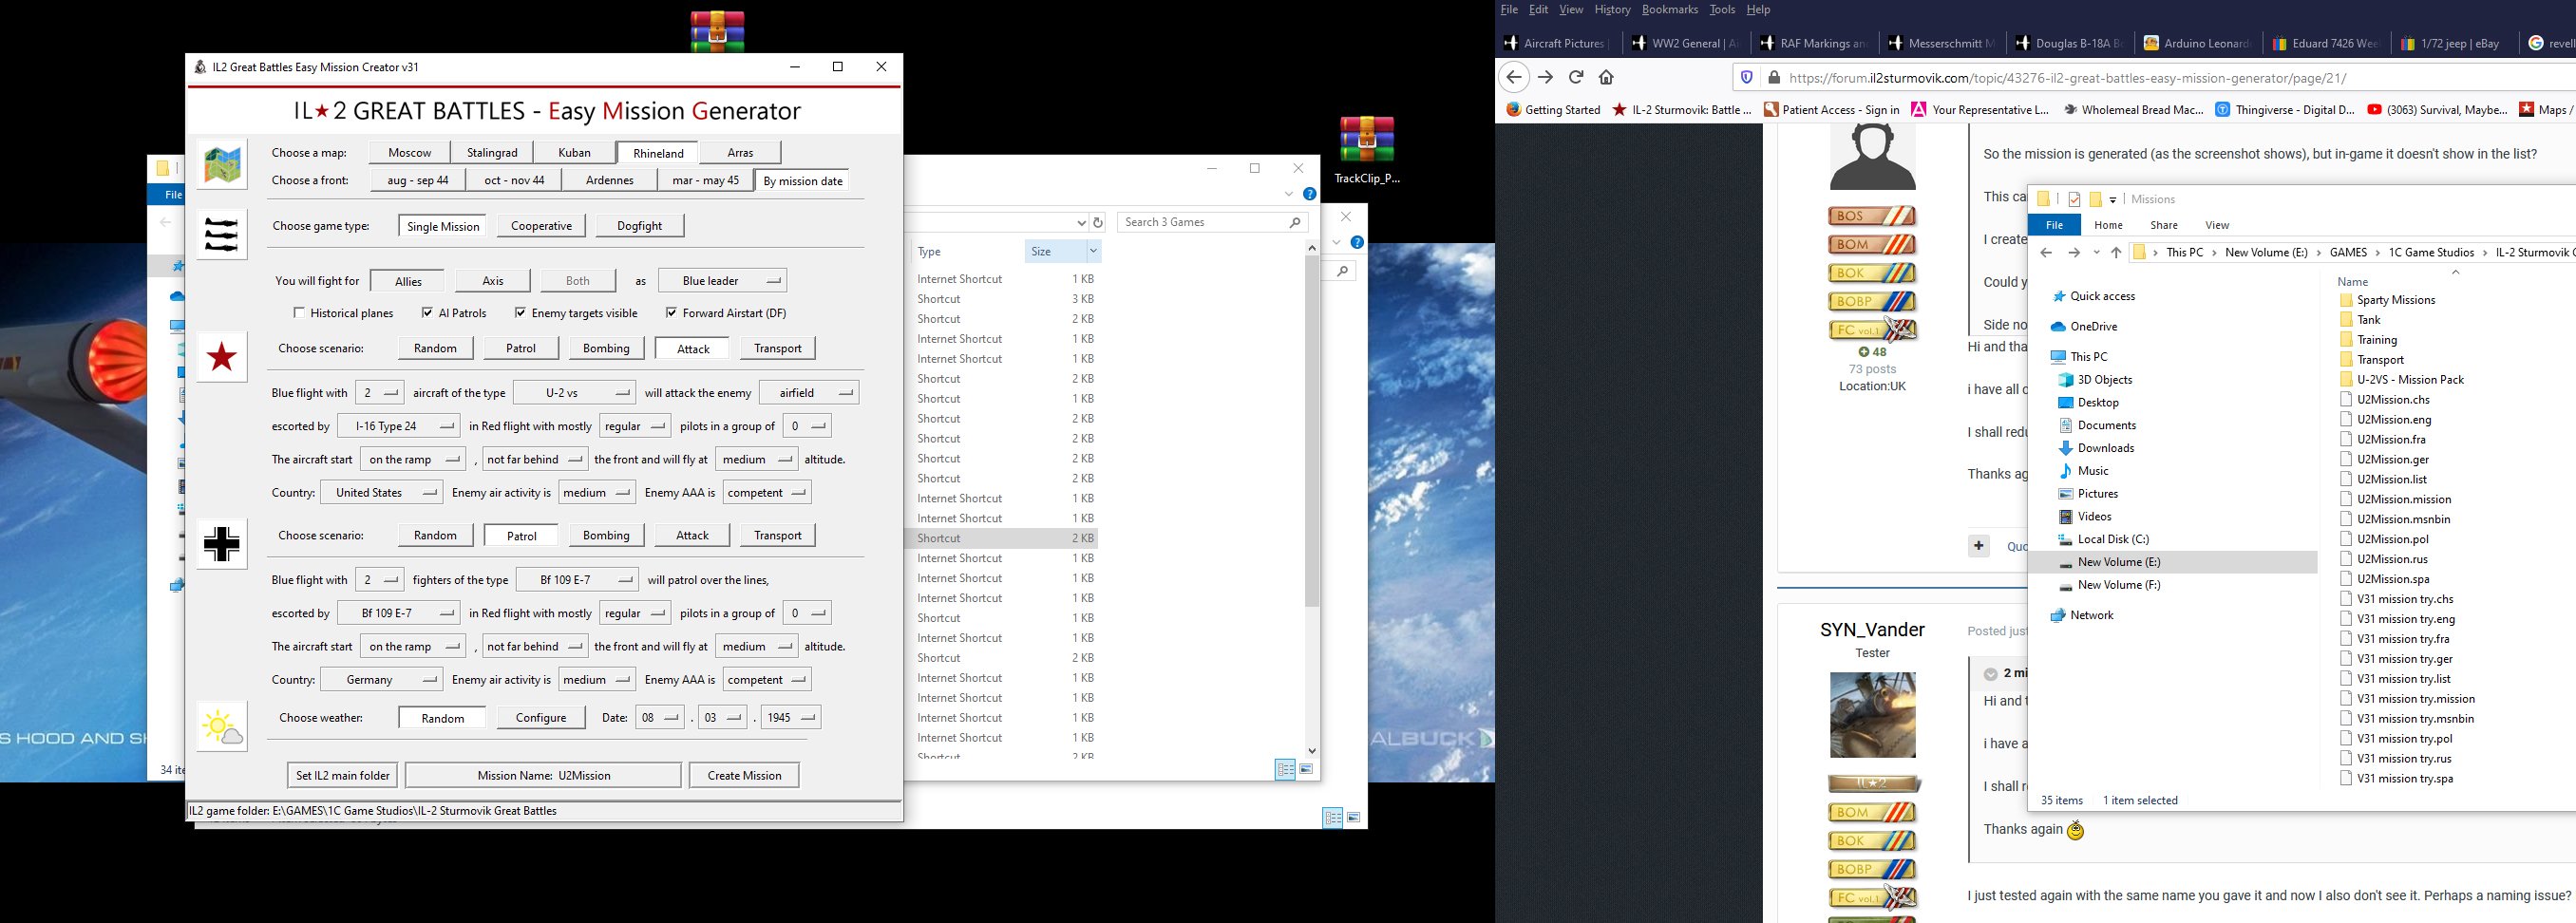Reload the forum page in Firefox

click(1576, 77)
